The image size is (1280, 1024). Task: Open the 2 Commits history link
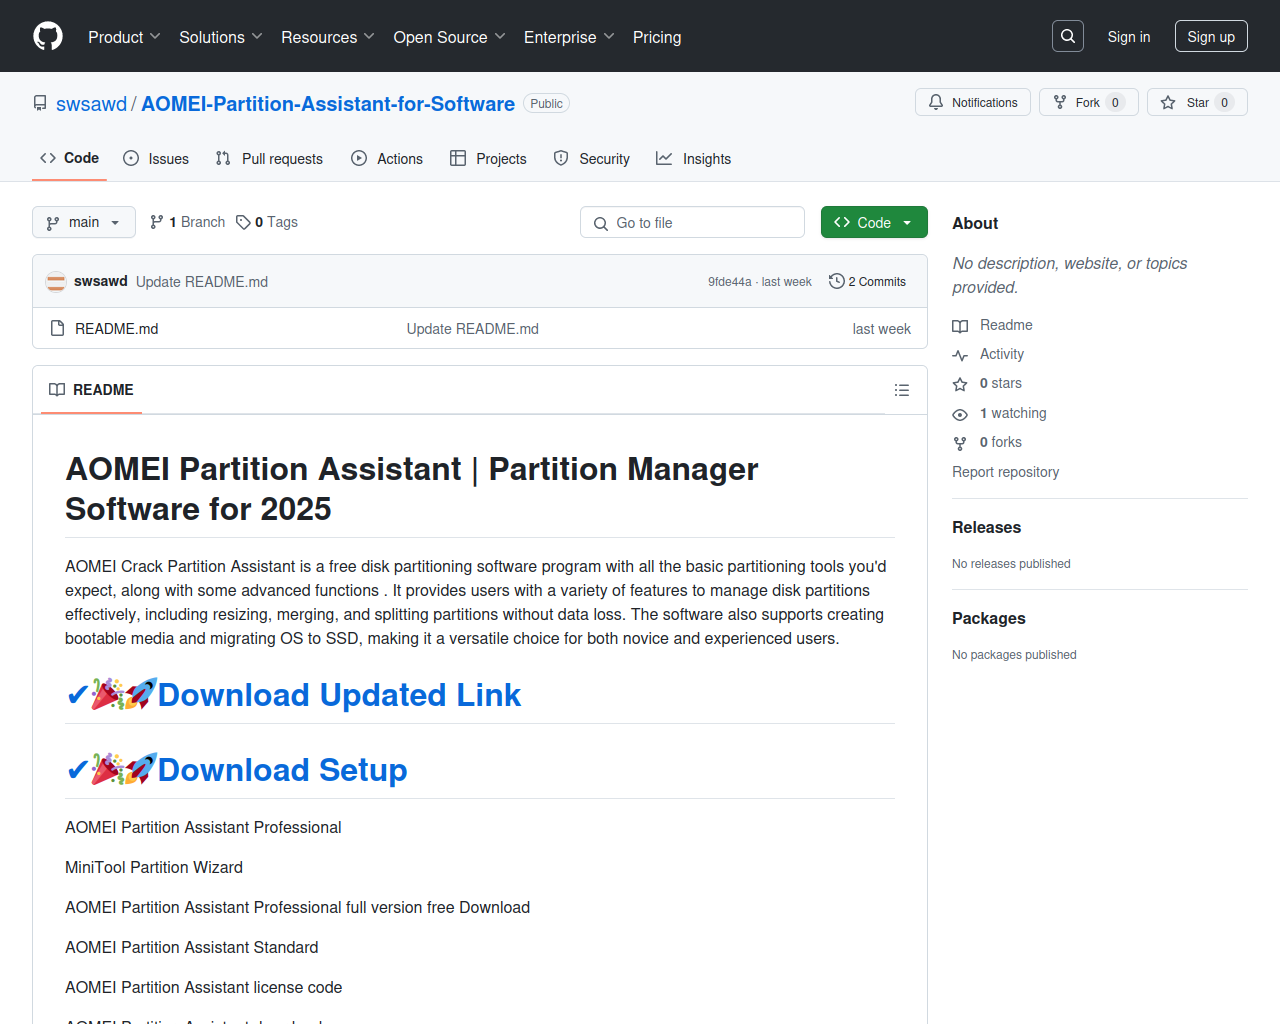point(867,282)
